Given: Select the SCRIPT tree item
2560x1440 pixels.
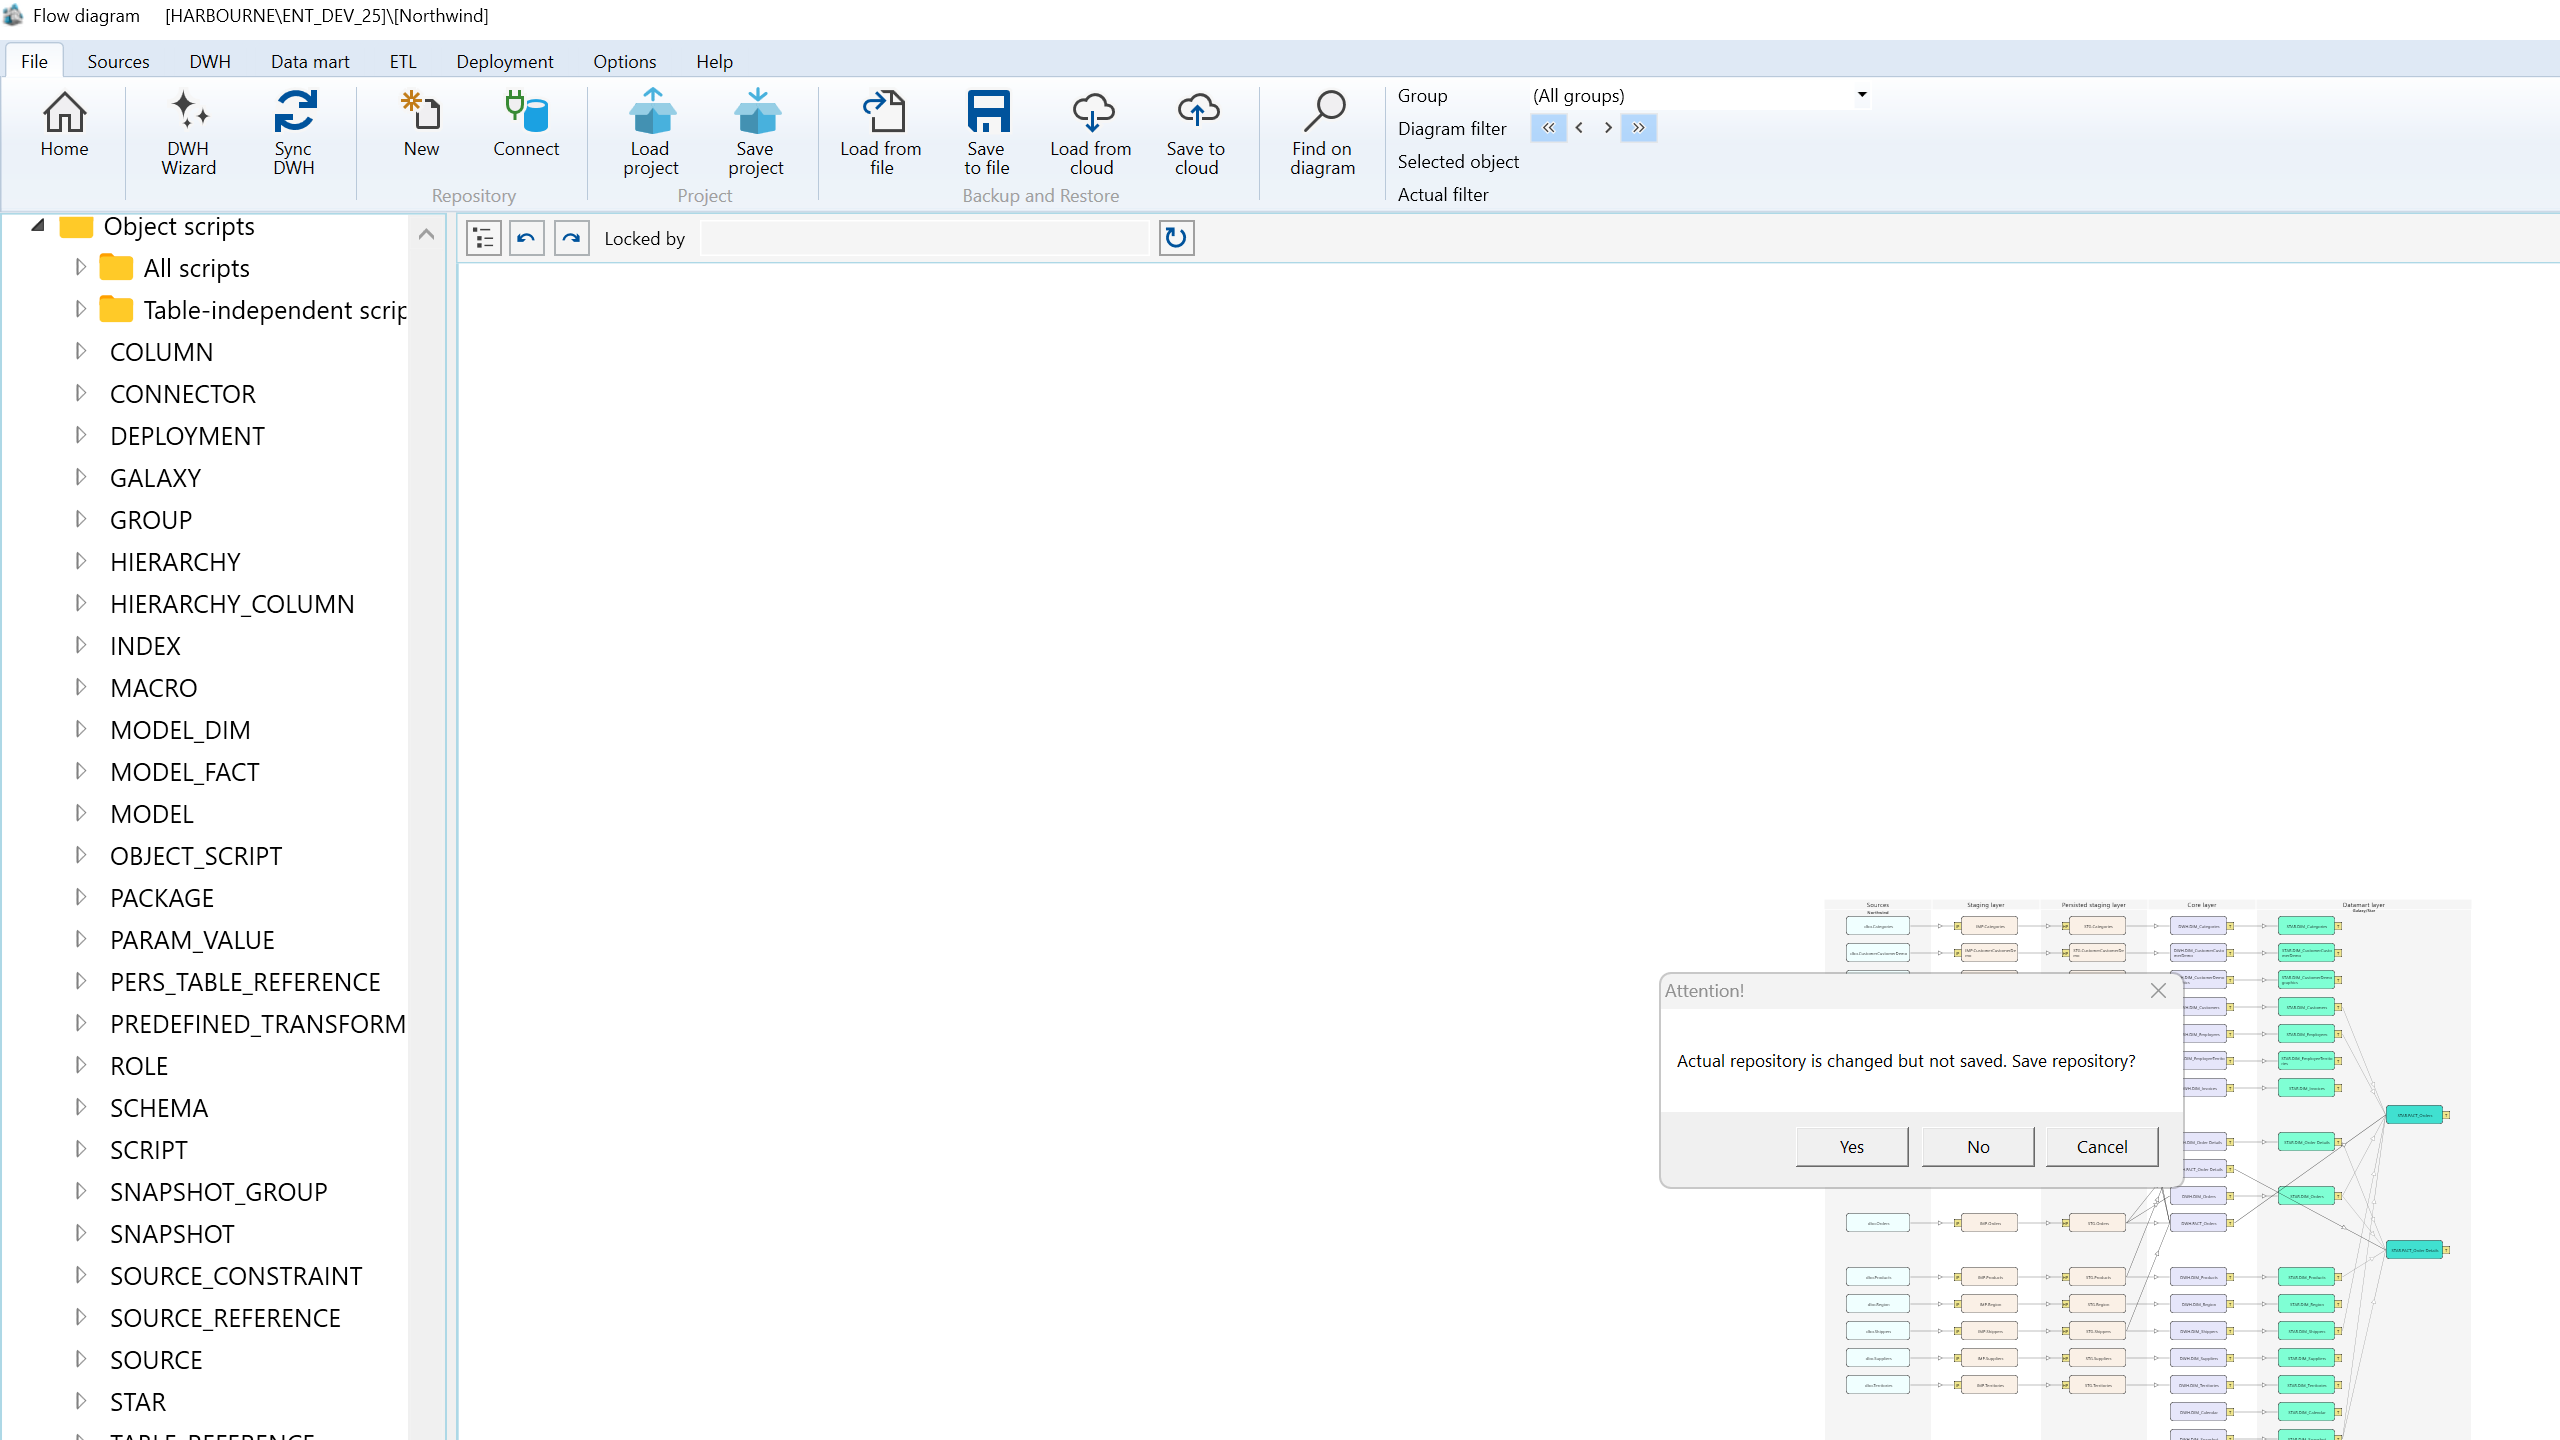Looking at the screenshot, I should 149,1150.
